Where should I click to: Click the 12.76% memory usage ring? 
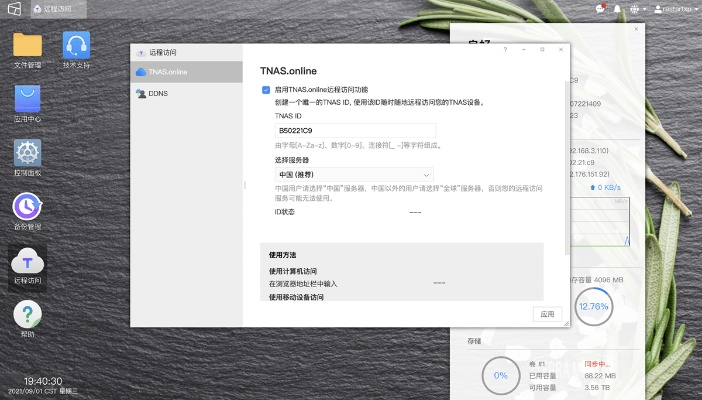pyautogui.click(x=594, y=306)
